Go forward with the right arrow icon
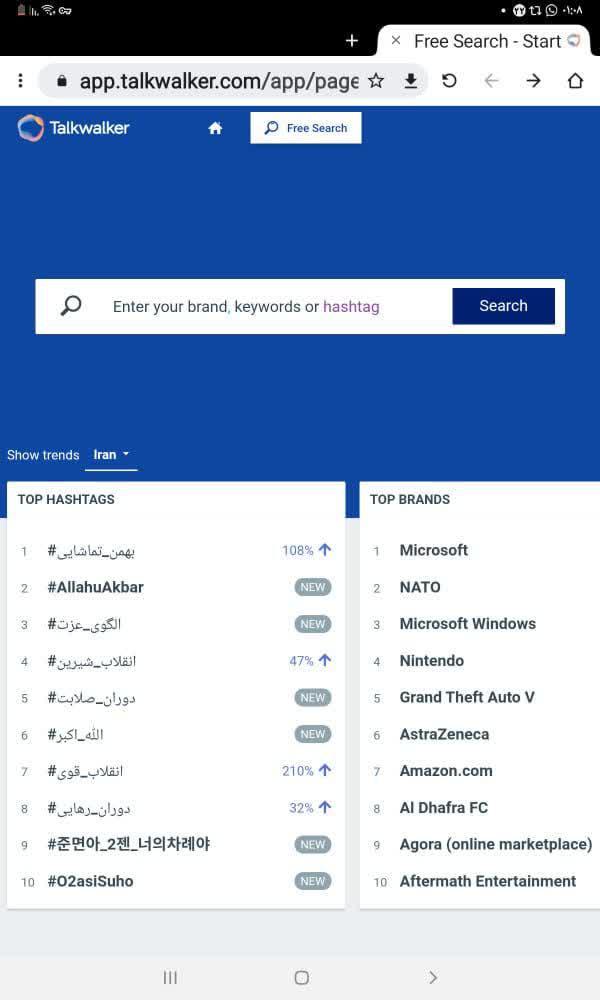This screenshot has height=1000, width=600. tap(534, 80)
